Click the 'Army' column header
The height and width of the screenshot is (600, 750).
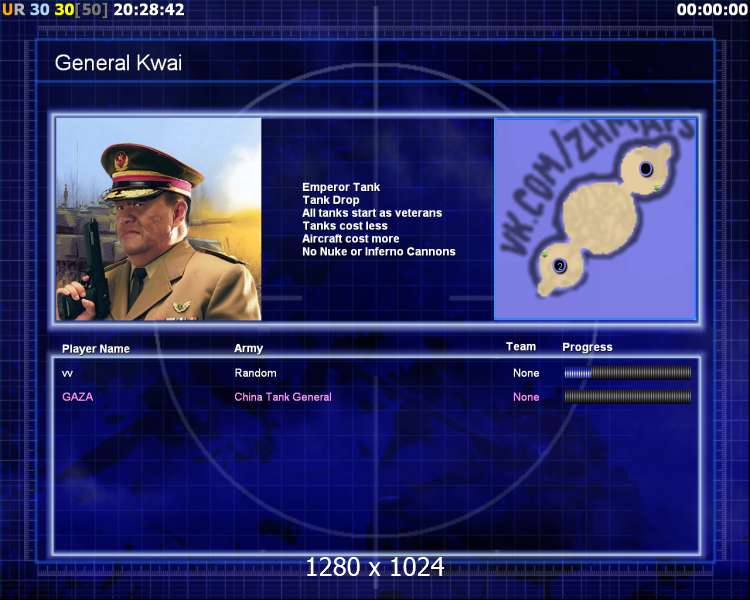point(248,348)
